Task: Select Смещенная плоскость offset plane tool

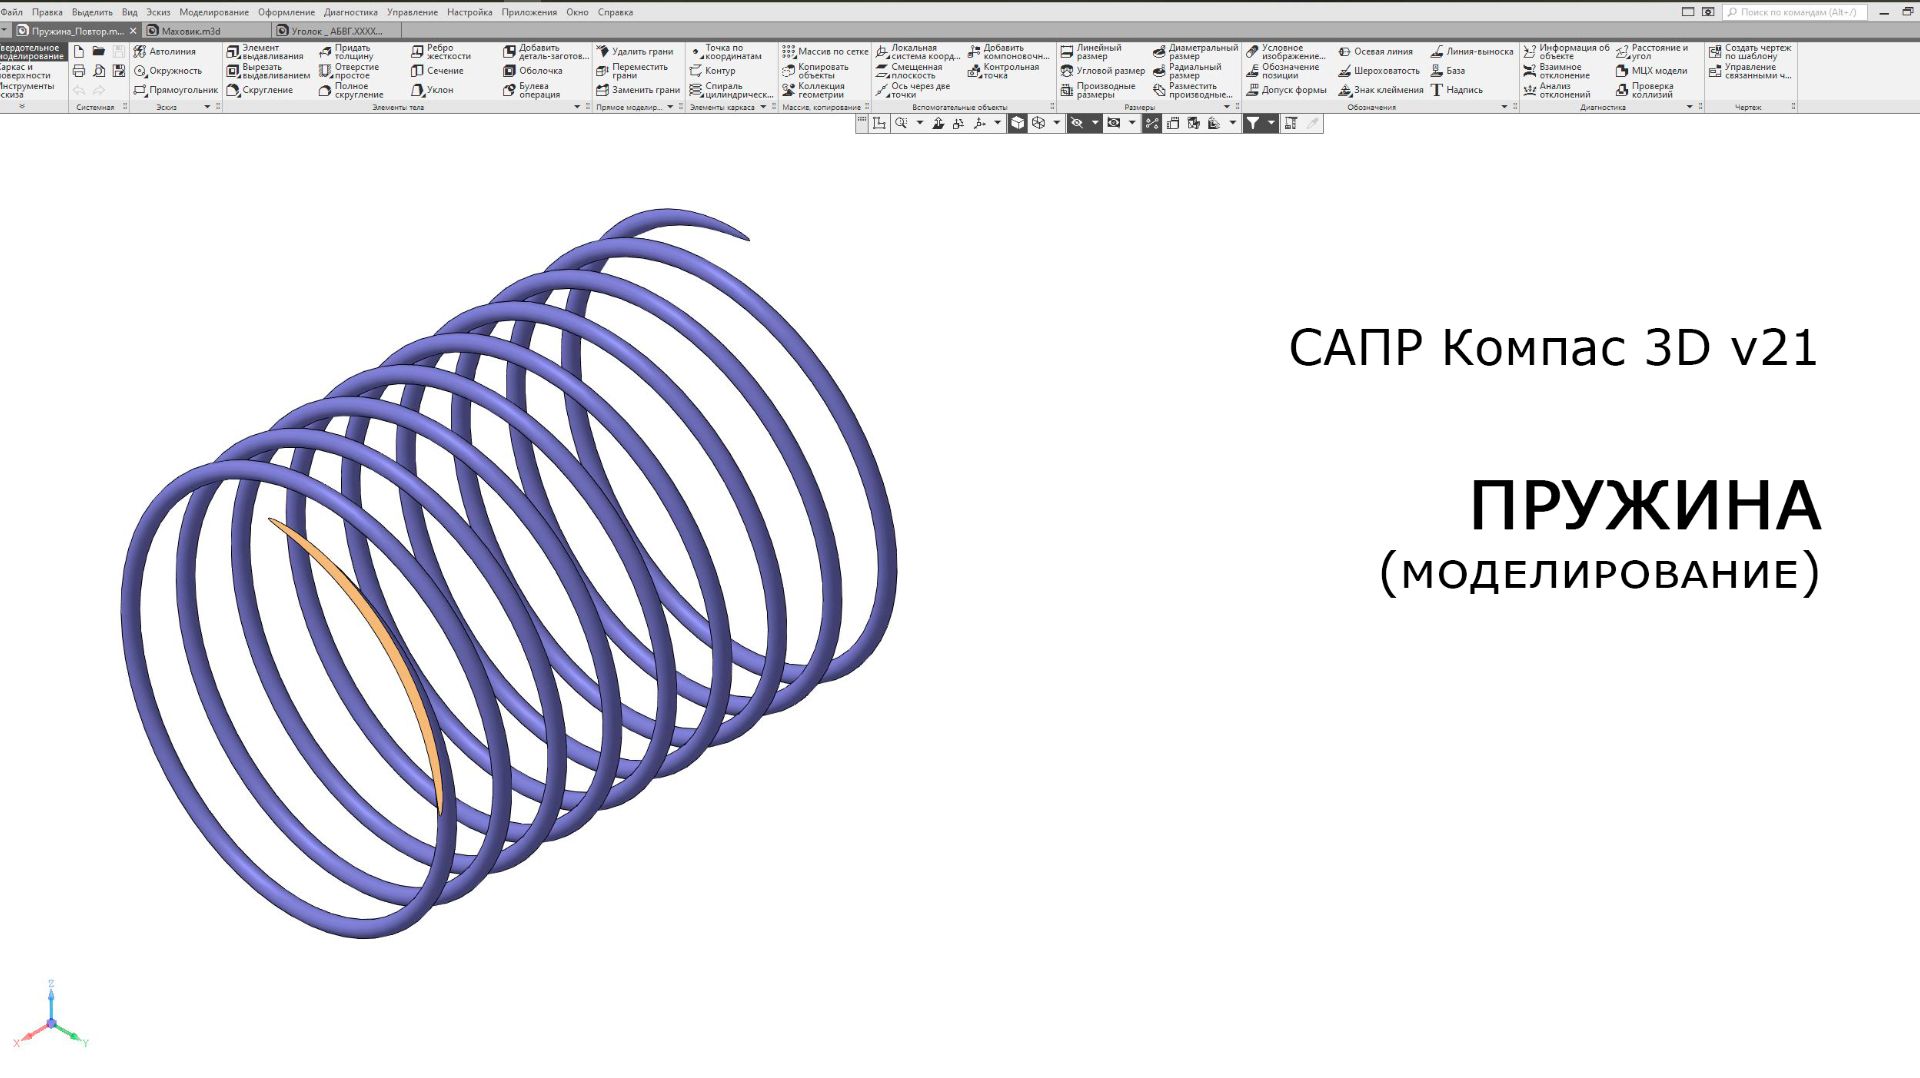Action: tap(909, 71)
